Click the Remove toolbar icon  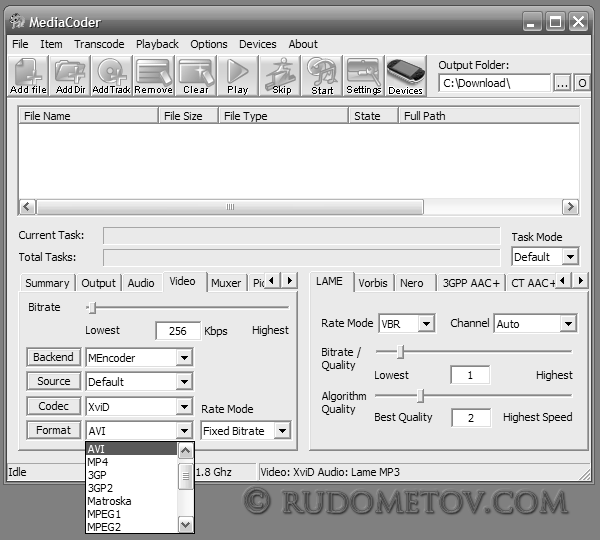153,76
